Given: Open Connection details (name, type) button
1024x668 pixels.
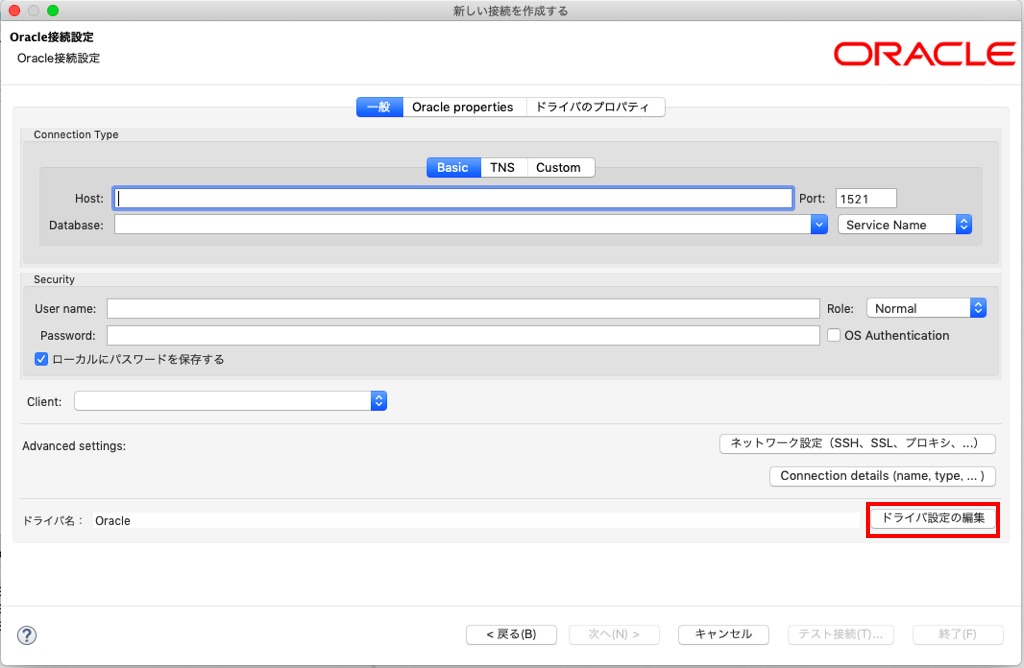Looking at the screenshot, I should click(882, 476).
